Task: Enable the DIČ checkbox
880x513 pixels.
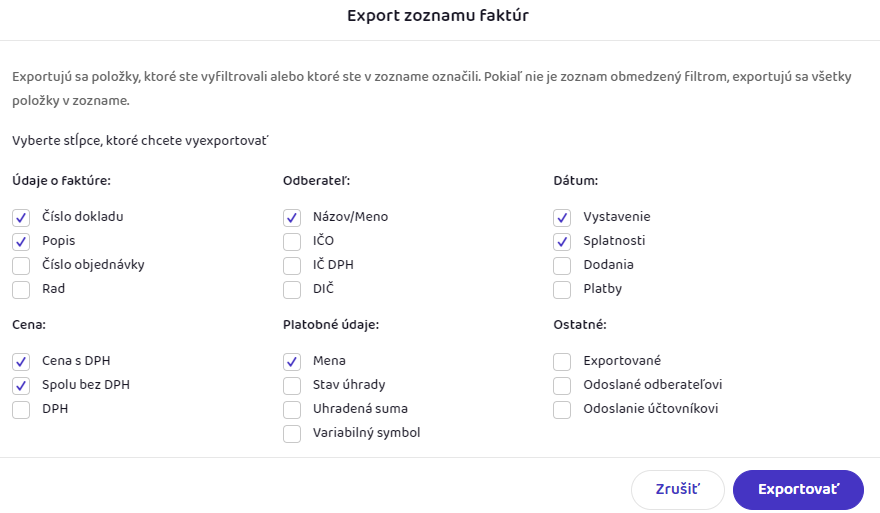Action: click(x=292, y=289)
